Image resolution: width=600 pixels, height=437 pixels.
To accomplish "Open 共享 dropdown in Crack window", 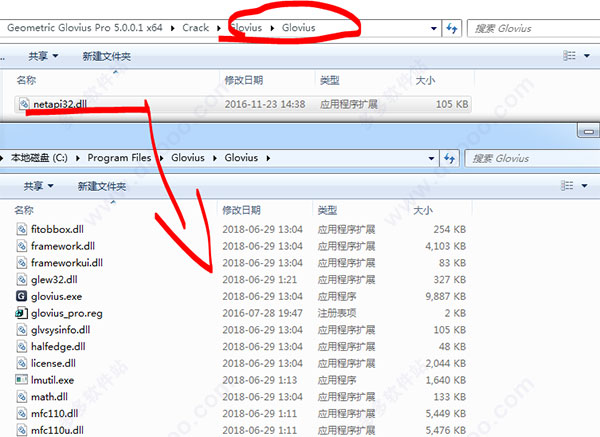I will (43, 56).
